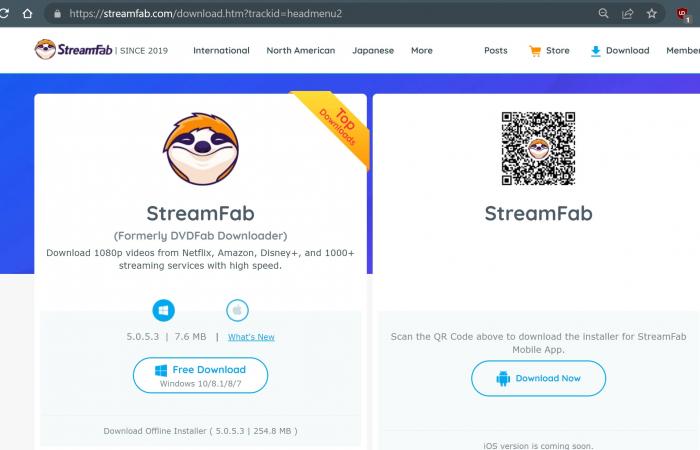Click the share page icon
This screenshot has width=700, height=450.
[x=627, y=14]
